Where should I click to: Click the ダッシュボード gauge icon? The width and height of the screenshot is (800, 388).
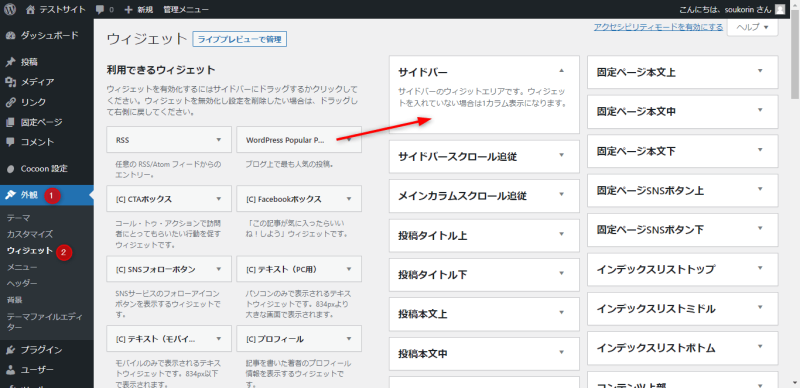(x=10, y=36)
